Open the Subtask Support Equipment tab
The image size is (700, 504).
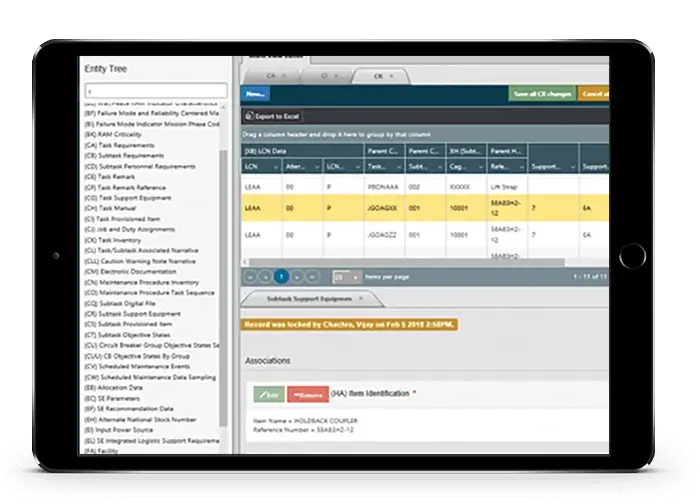coord(309,299)
